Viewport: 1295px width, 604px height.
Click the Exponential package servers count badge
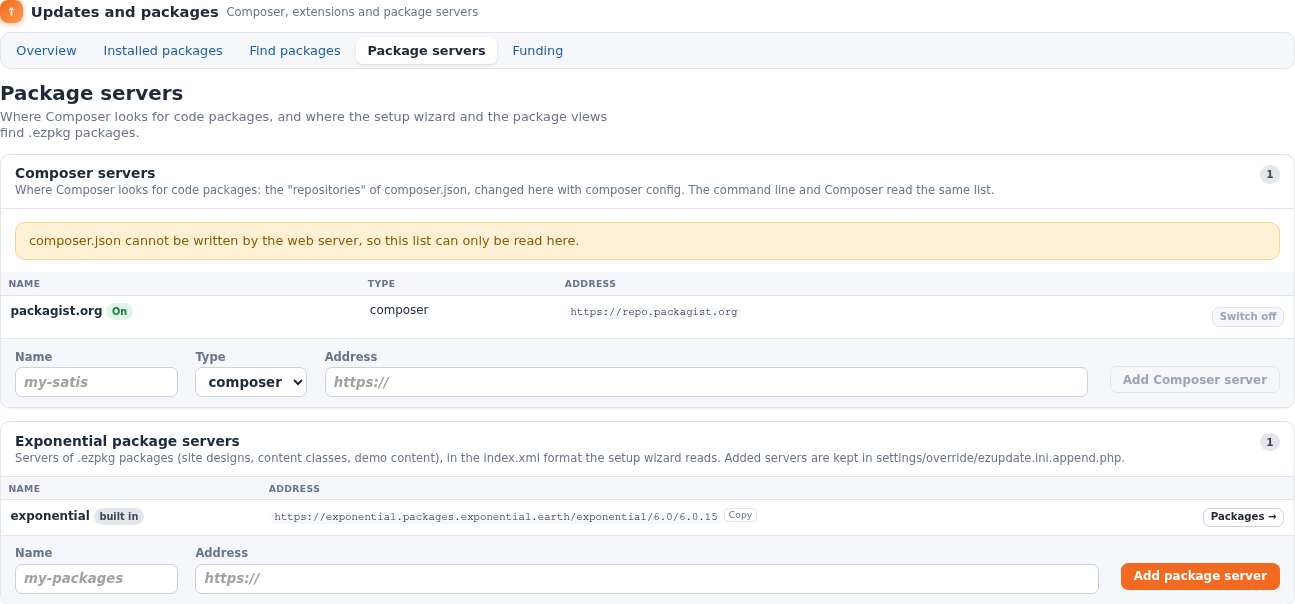click(1270, 442)
